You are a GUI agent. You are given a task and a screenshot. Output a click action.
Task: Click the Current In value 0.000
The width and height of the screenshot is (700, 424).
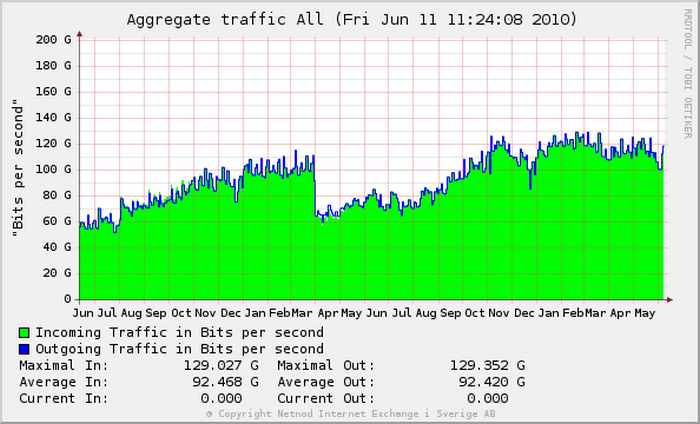221,398
